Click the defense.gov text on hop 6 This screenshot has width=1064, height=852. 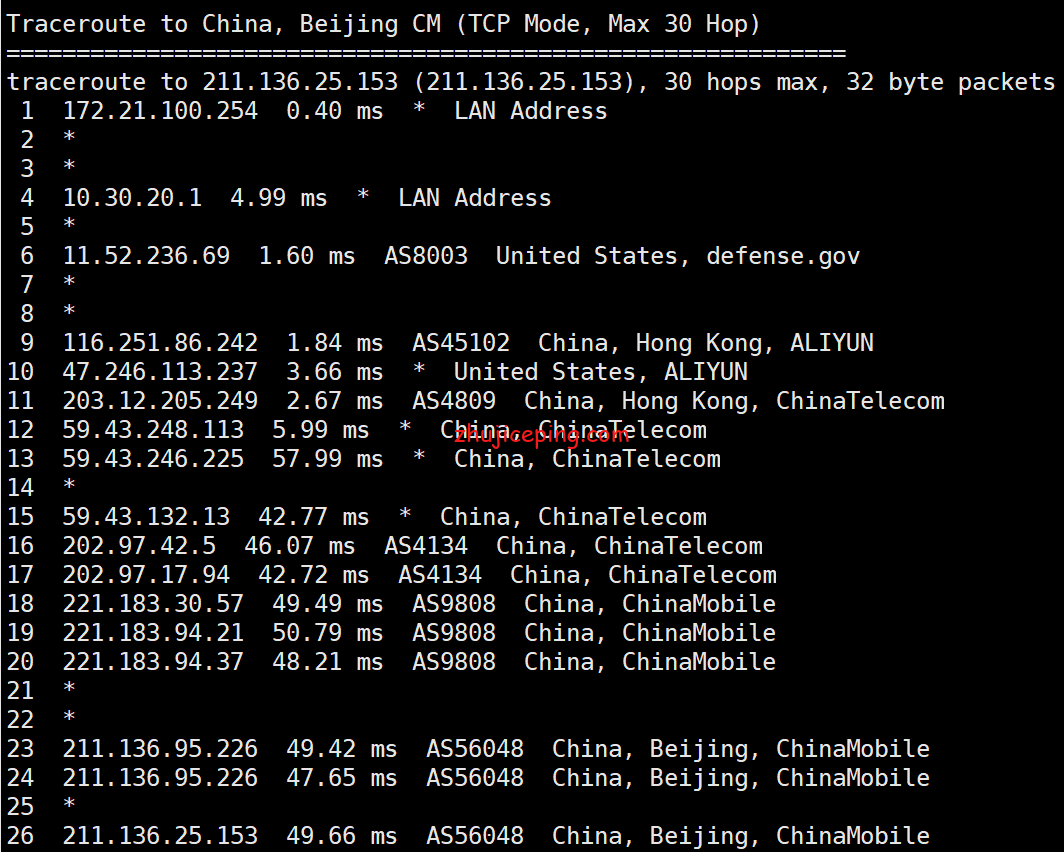(x=783, y=256)
